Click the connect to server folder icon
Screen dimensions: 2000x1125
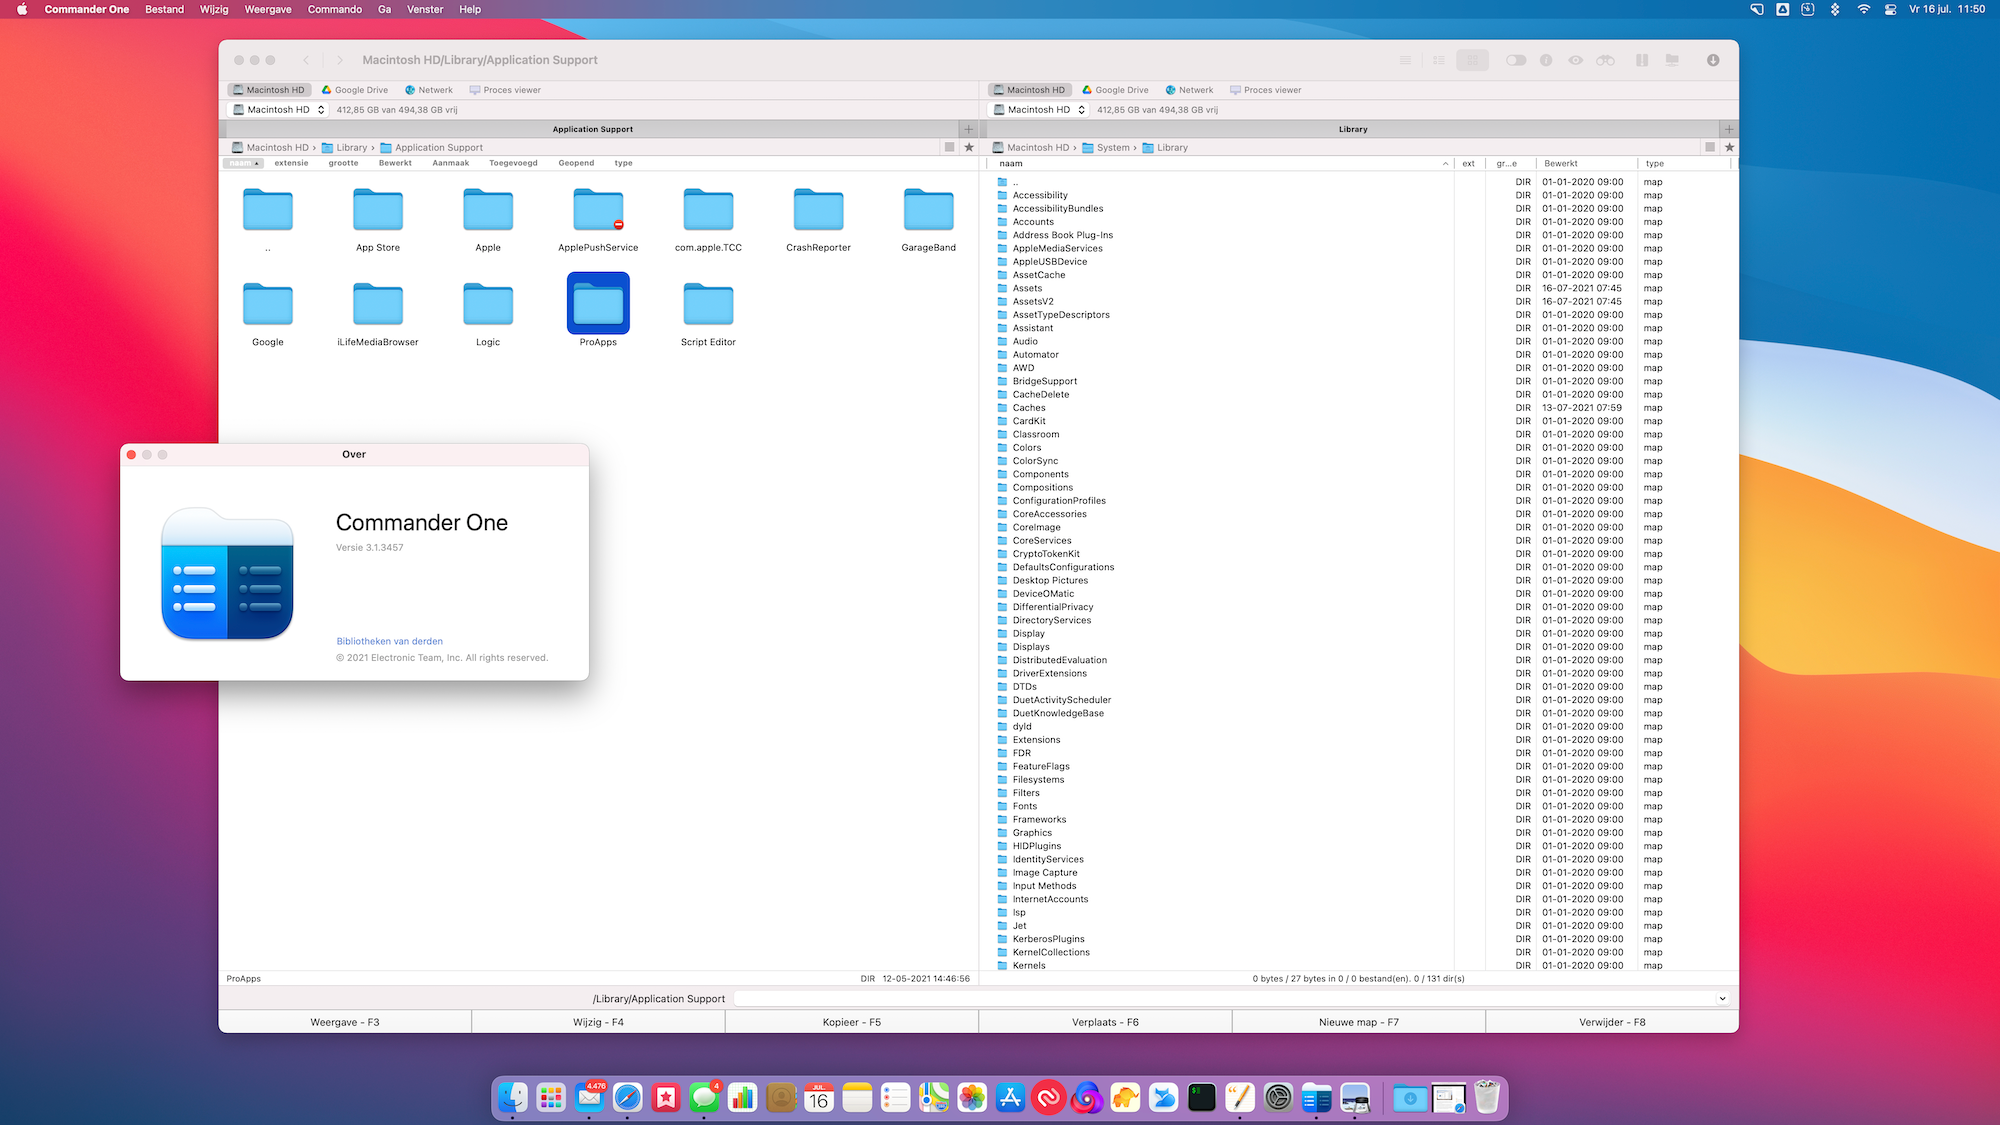pos(1672,60)
